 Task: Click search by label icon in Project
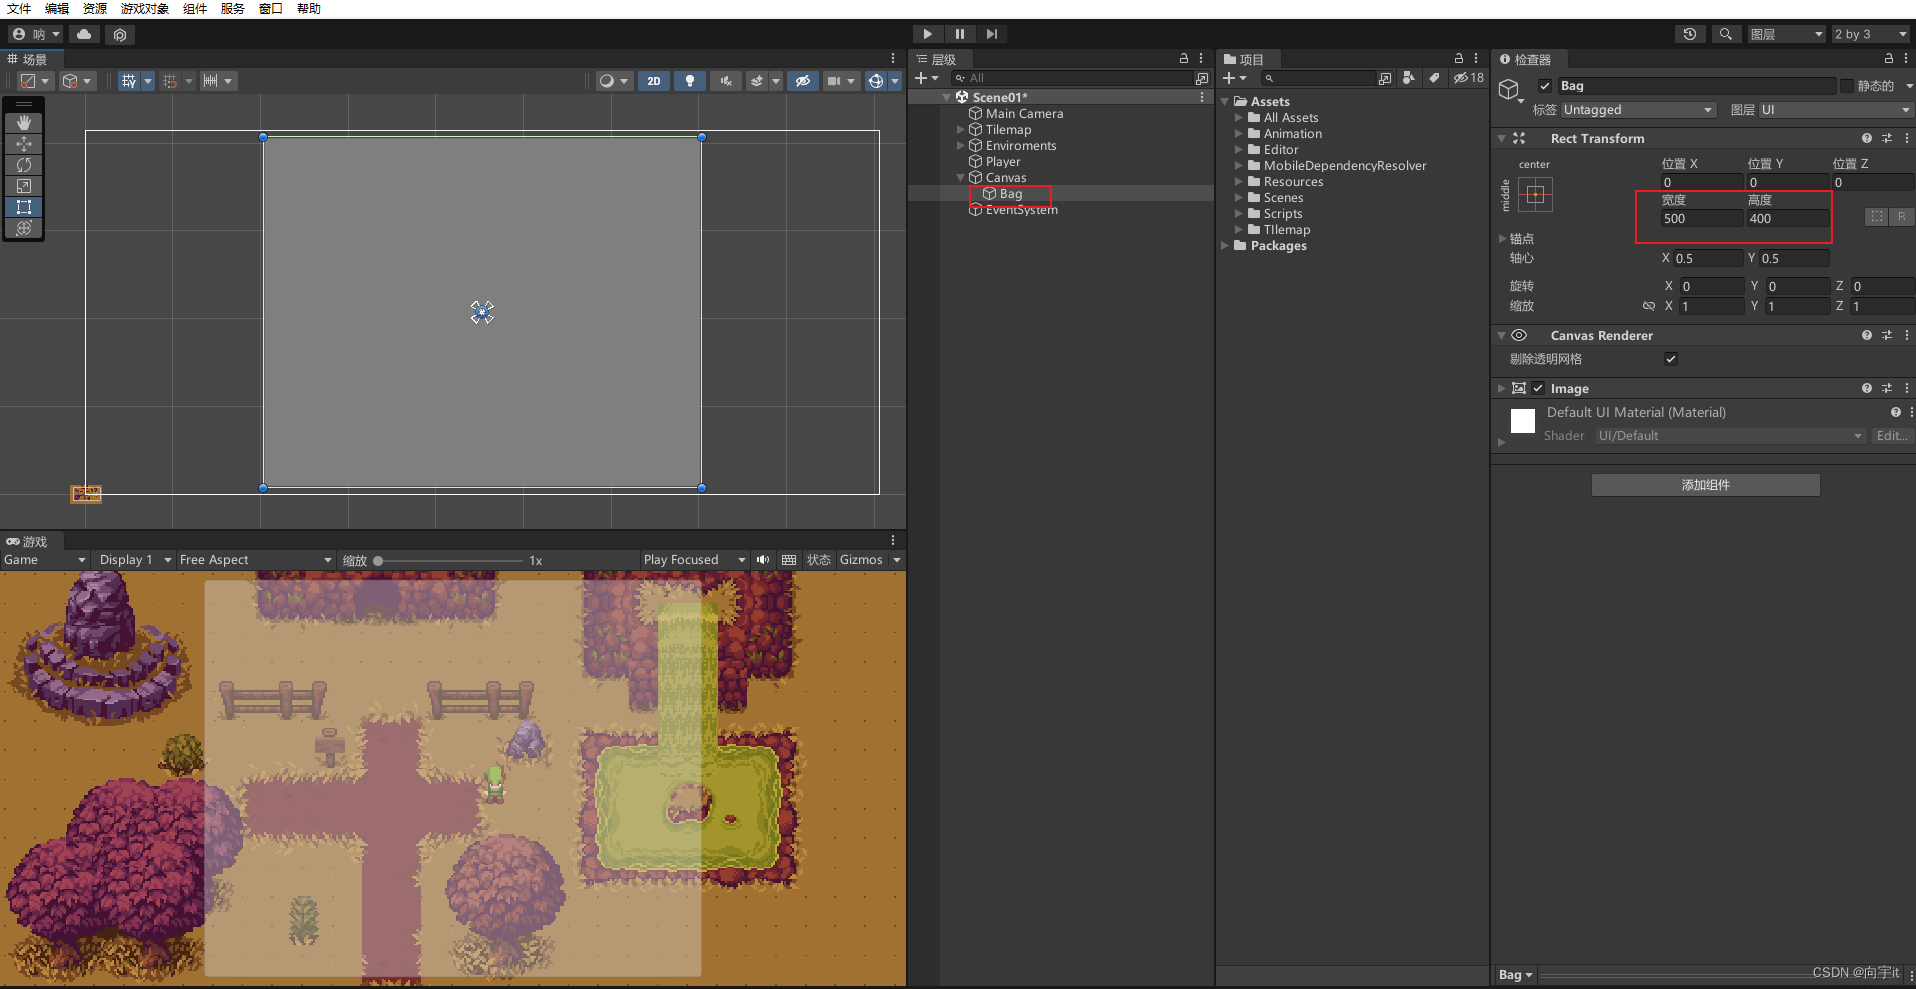pos(1434,78)
